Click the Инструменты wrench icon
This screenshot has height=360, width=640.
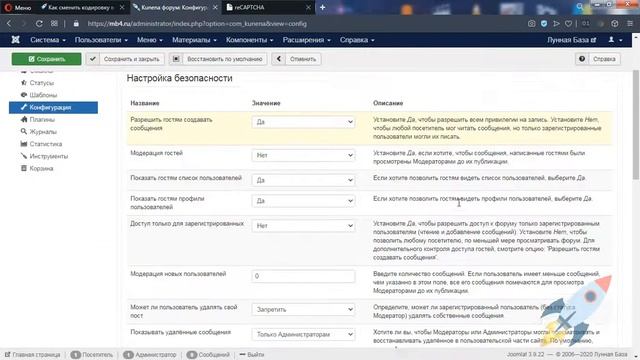[x=24, y=156]
